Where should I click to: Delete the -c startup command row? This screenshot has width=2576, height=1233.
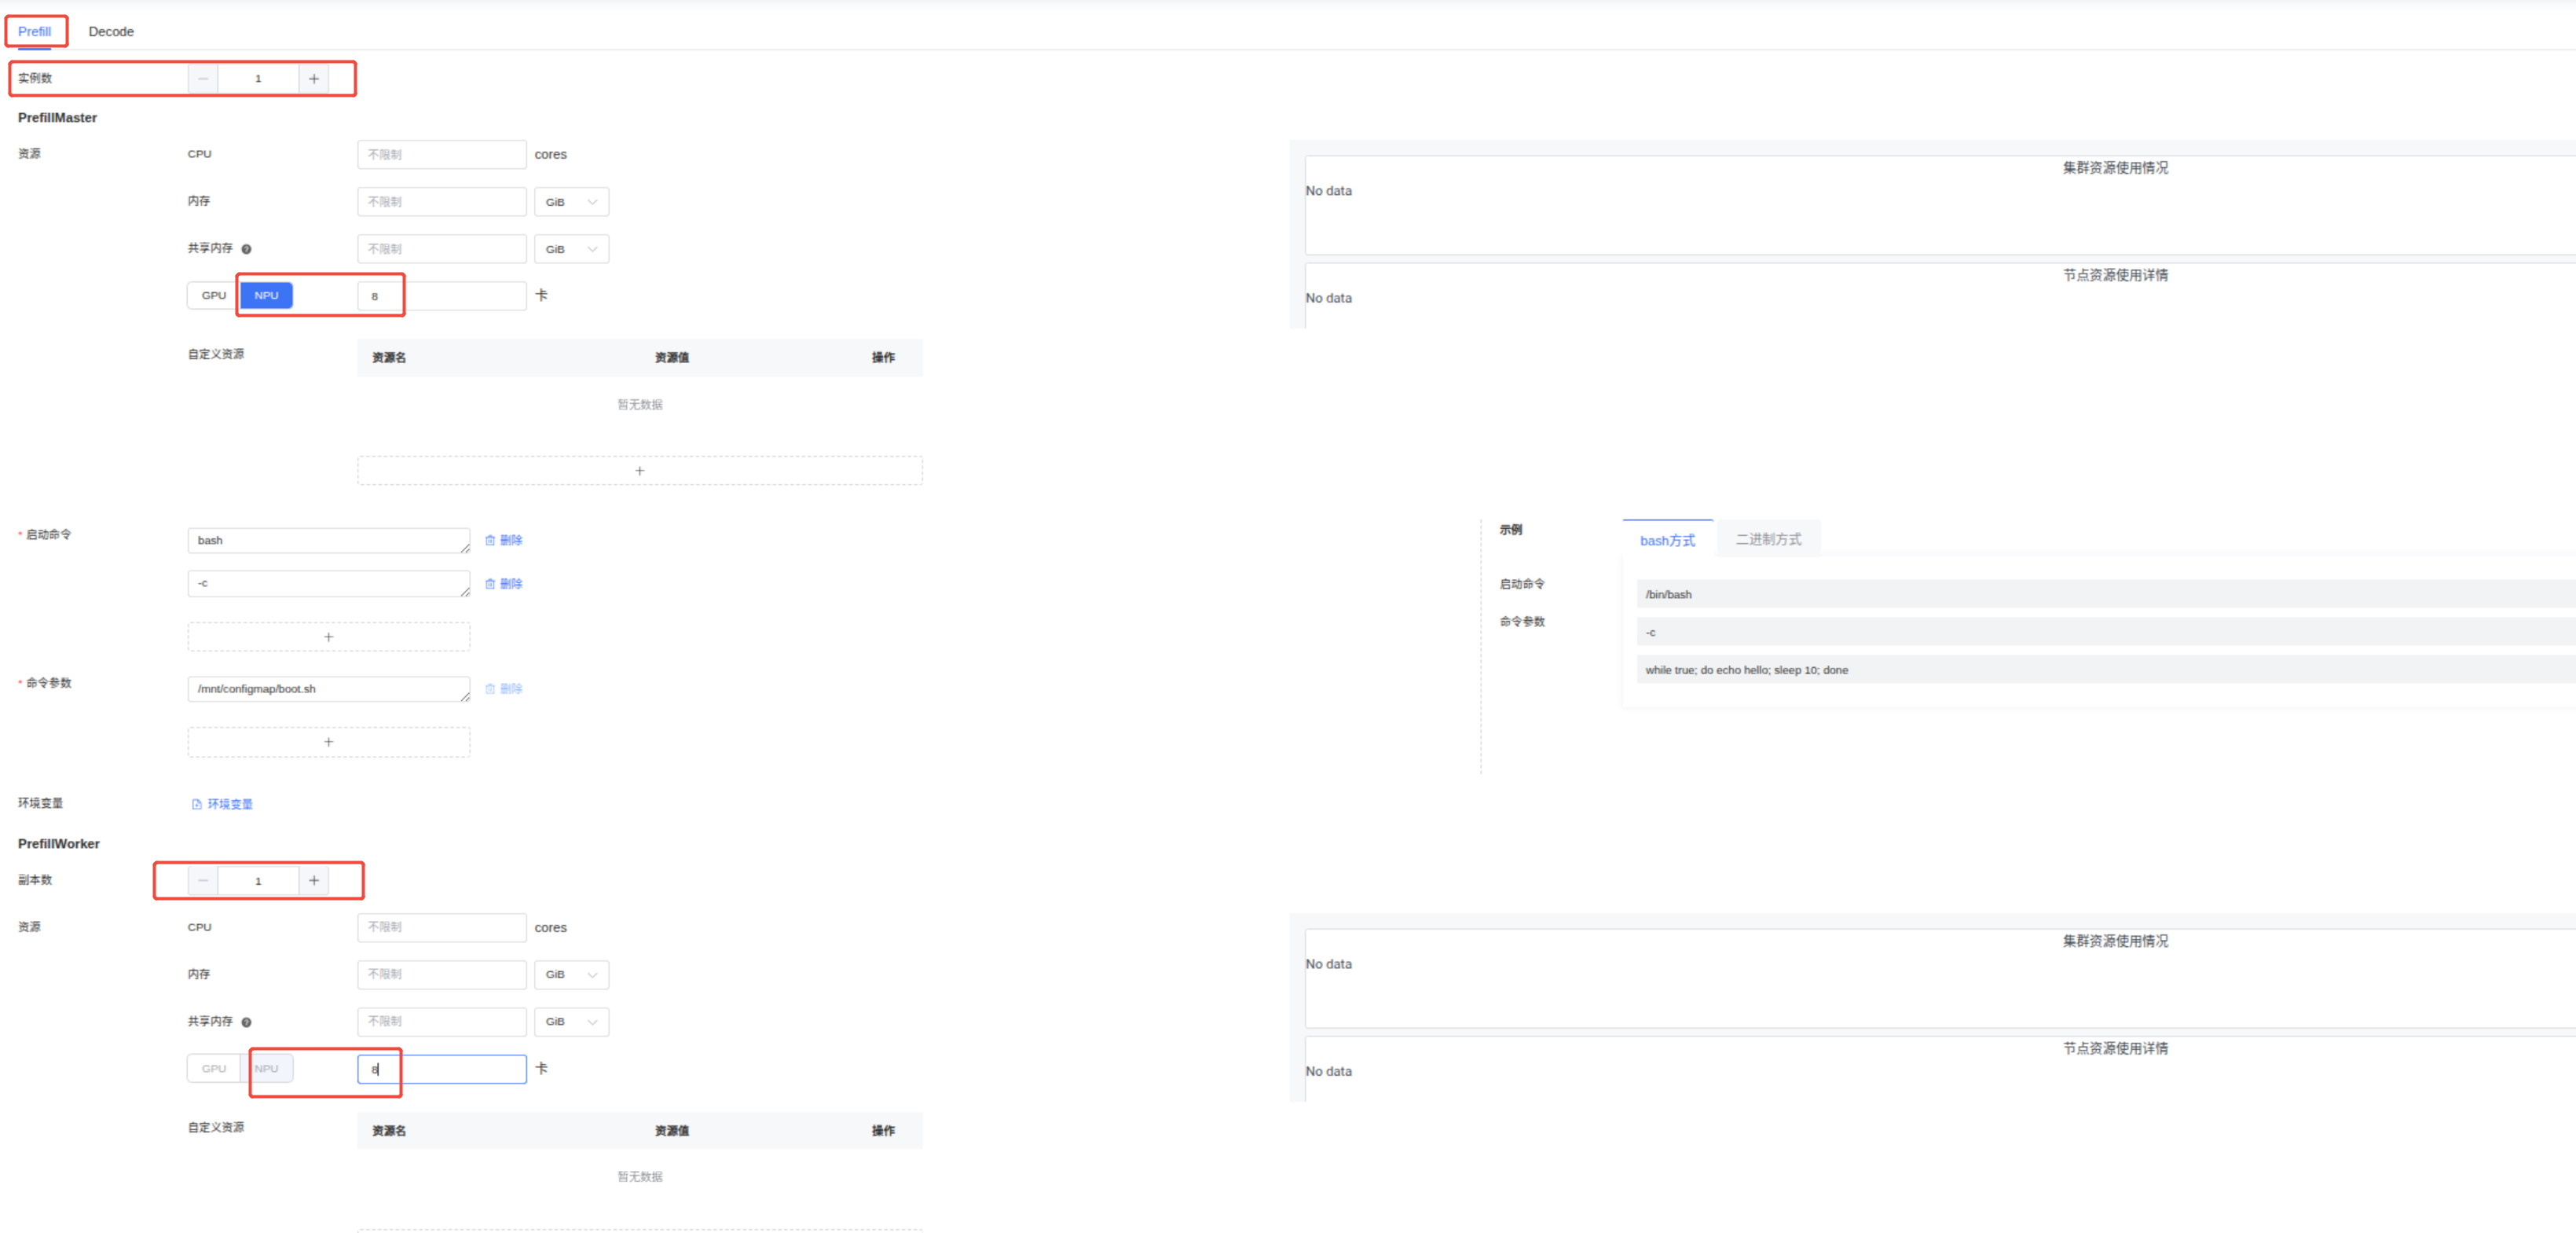pos(504,584)
